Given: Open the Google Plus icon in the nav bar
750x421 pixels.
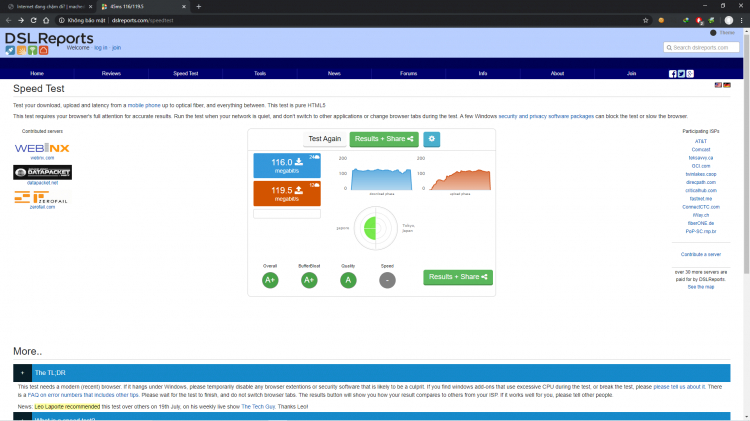Looking at the screenshot, I should pyautogui.click(x=690, y=74).
